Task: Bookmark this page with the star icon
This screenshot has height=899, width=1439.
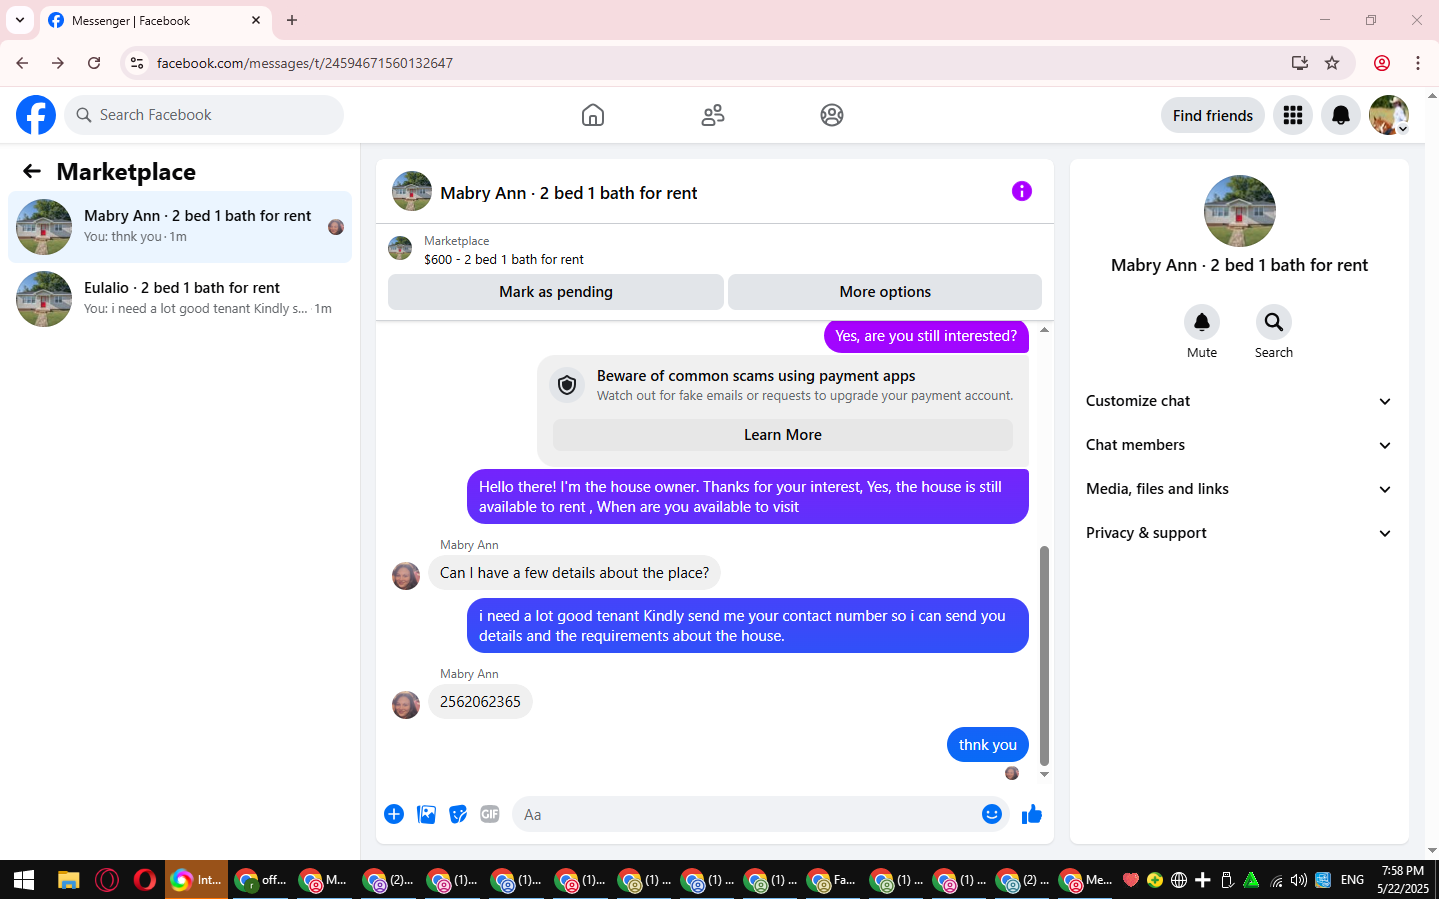Action: [1332, 63]
